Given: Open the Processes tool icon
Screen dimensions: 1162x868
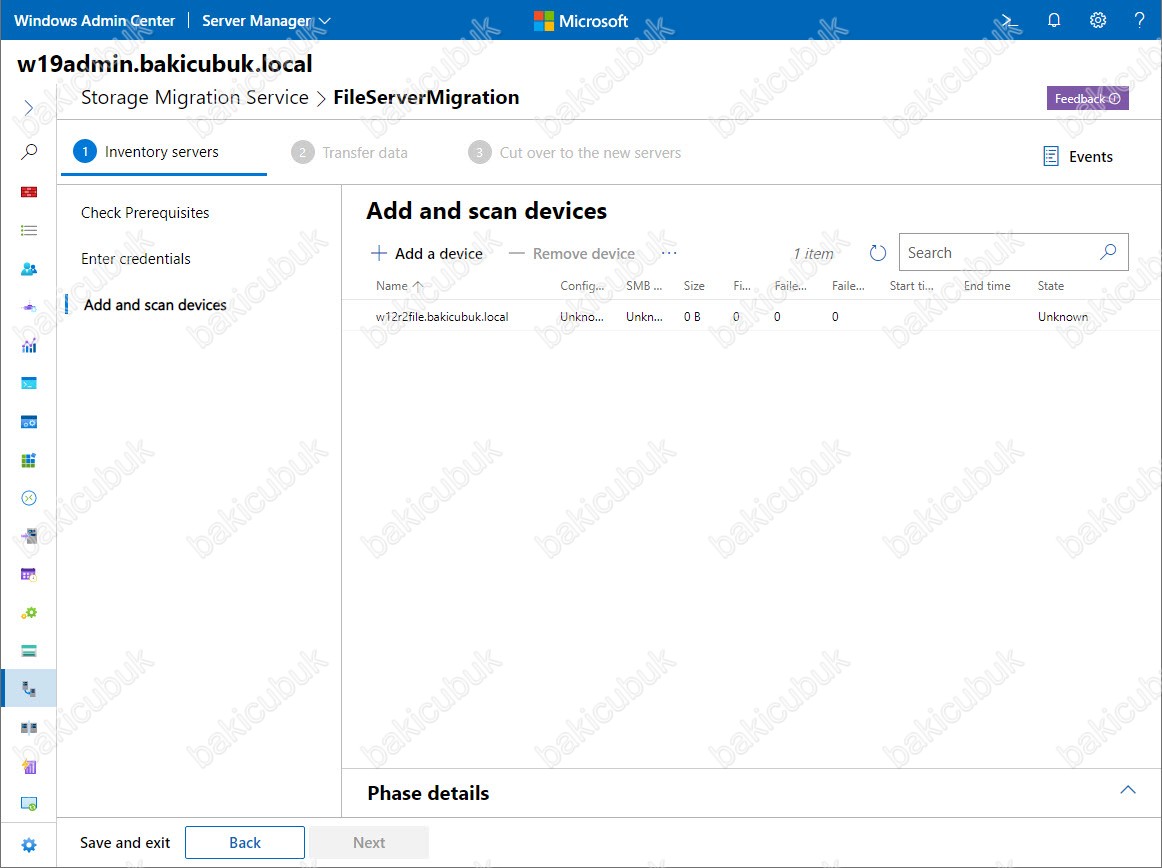Looking at the screenshot, I should (28, 422).
